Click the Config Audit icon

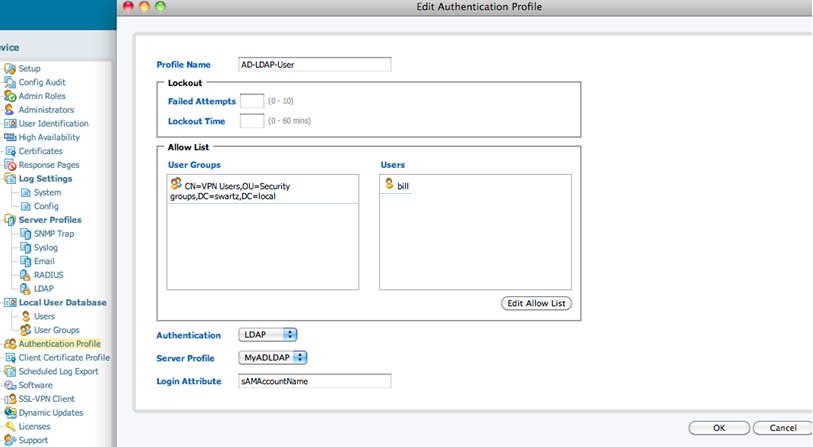(10, 82)
